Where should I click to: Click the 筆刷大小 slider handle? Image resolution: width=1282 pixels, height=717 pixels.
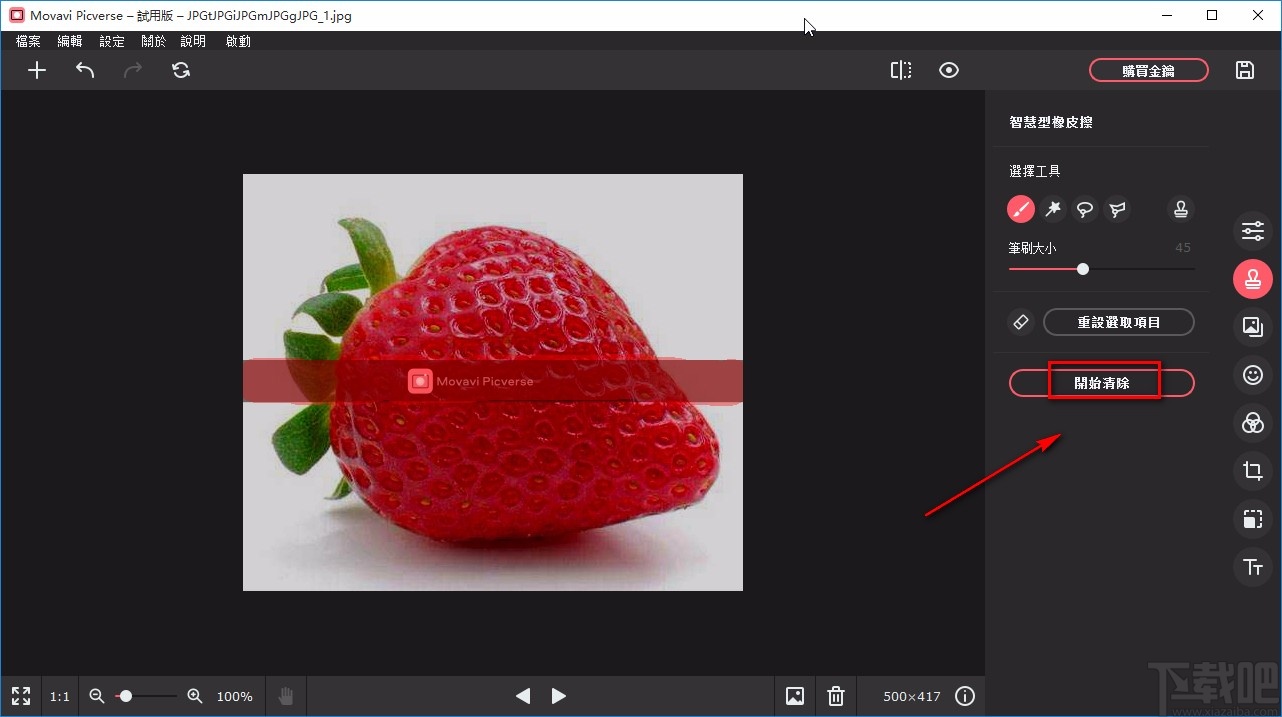pos(1083,269)
